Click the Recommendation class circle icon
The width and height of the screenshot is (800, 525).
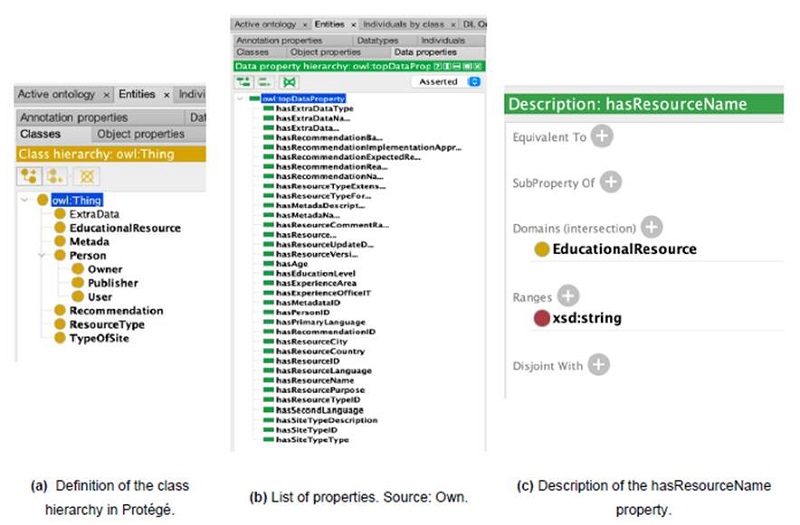(60, 310)
